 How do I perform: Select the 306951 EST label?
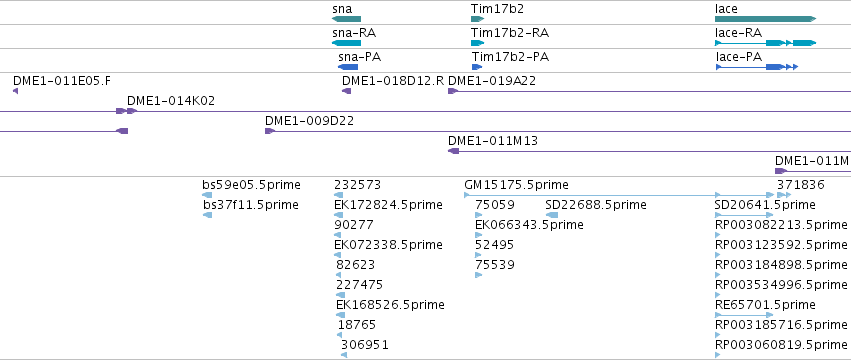[x=365, y=345]
